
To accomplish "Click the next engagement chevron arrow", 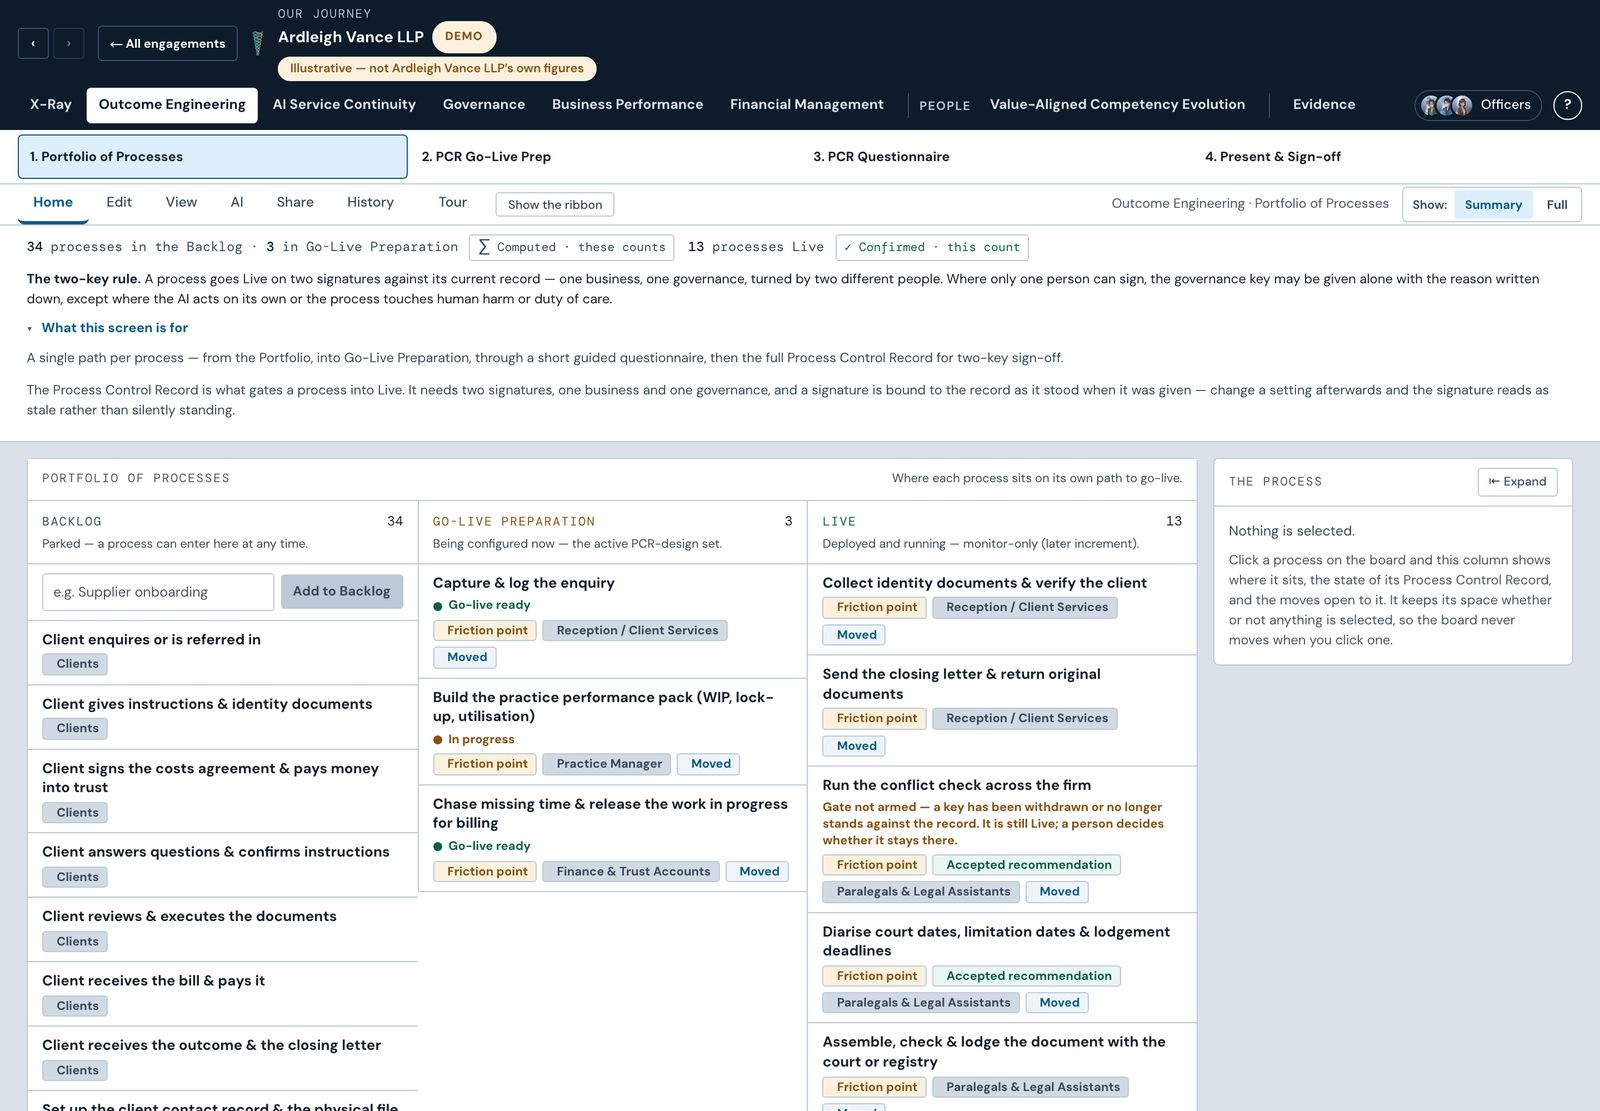I will pos(68,43).
